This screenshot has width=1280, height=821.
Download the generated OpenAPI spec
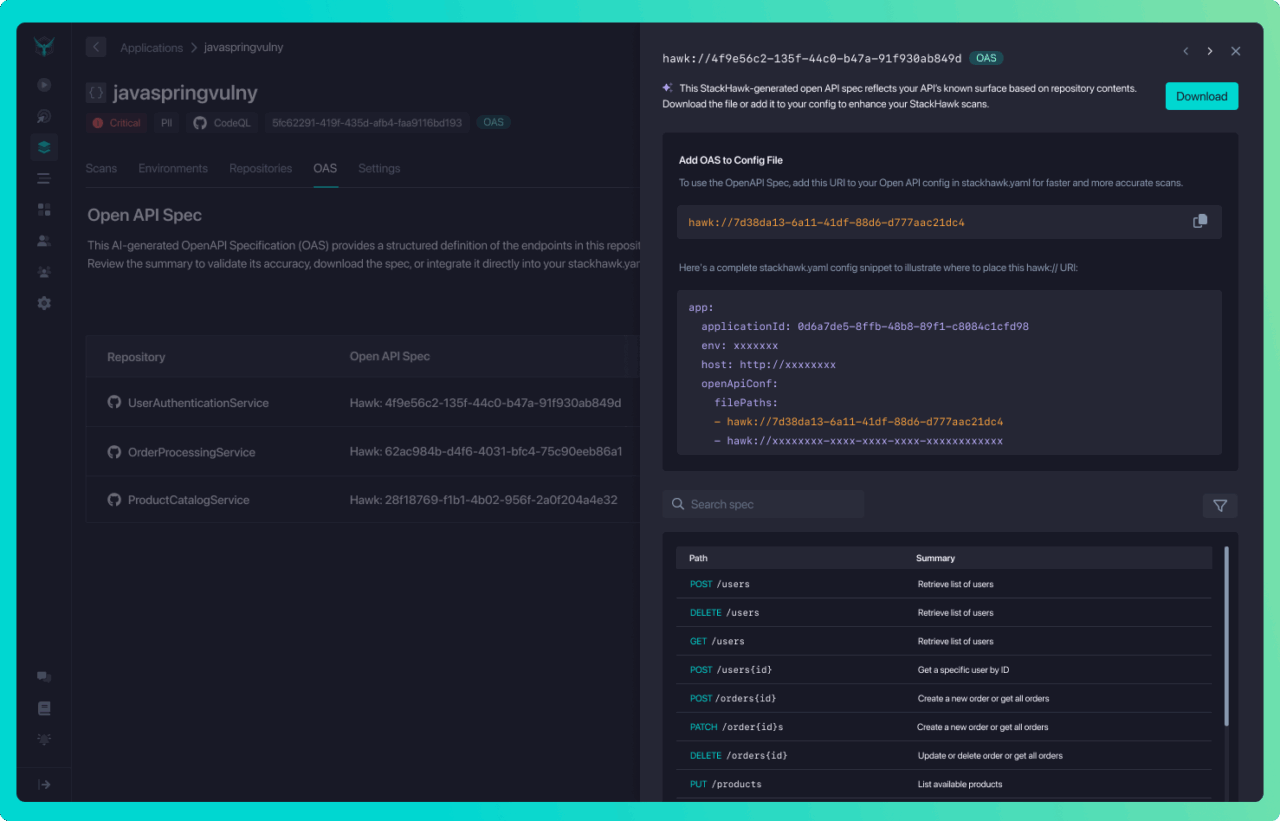[x=1201, y=95]
